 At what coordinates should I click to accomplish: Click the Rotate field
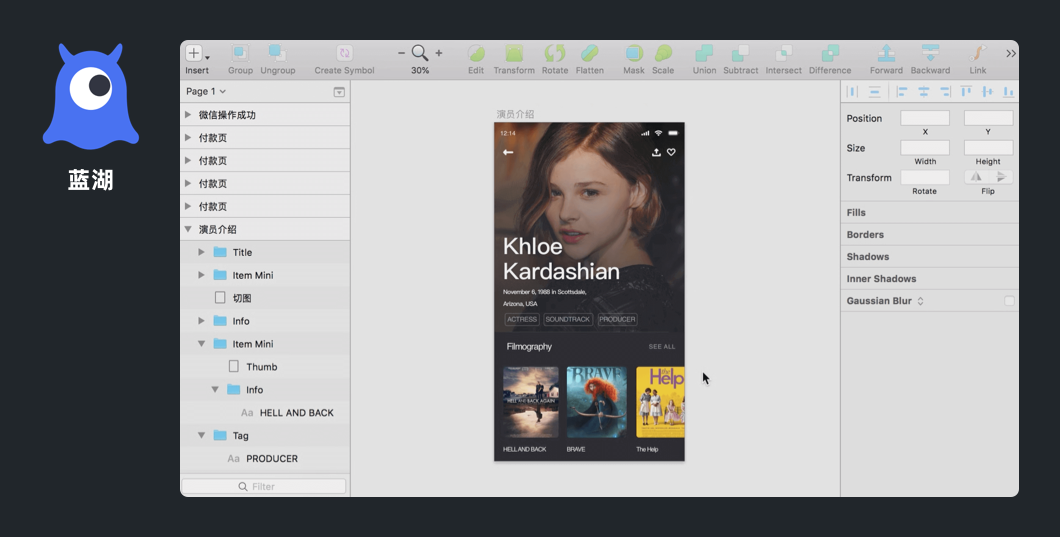(925, 177)
